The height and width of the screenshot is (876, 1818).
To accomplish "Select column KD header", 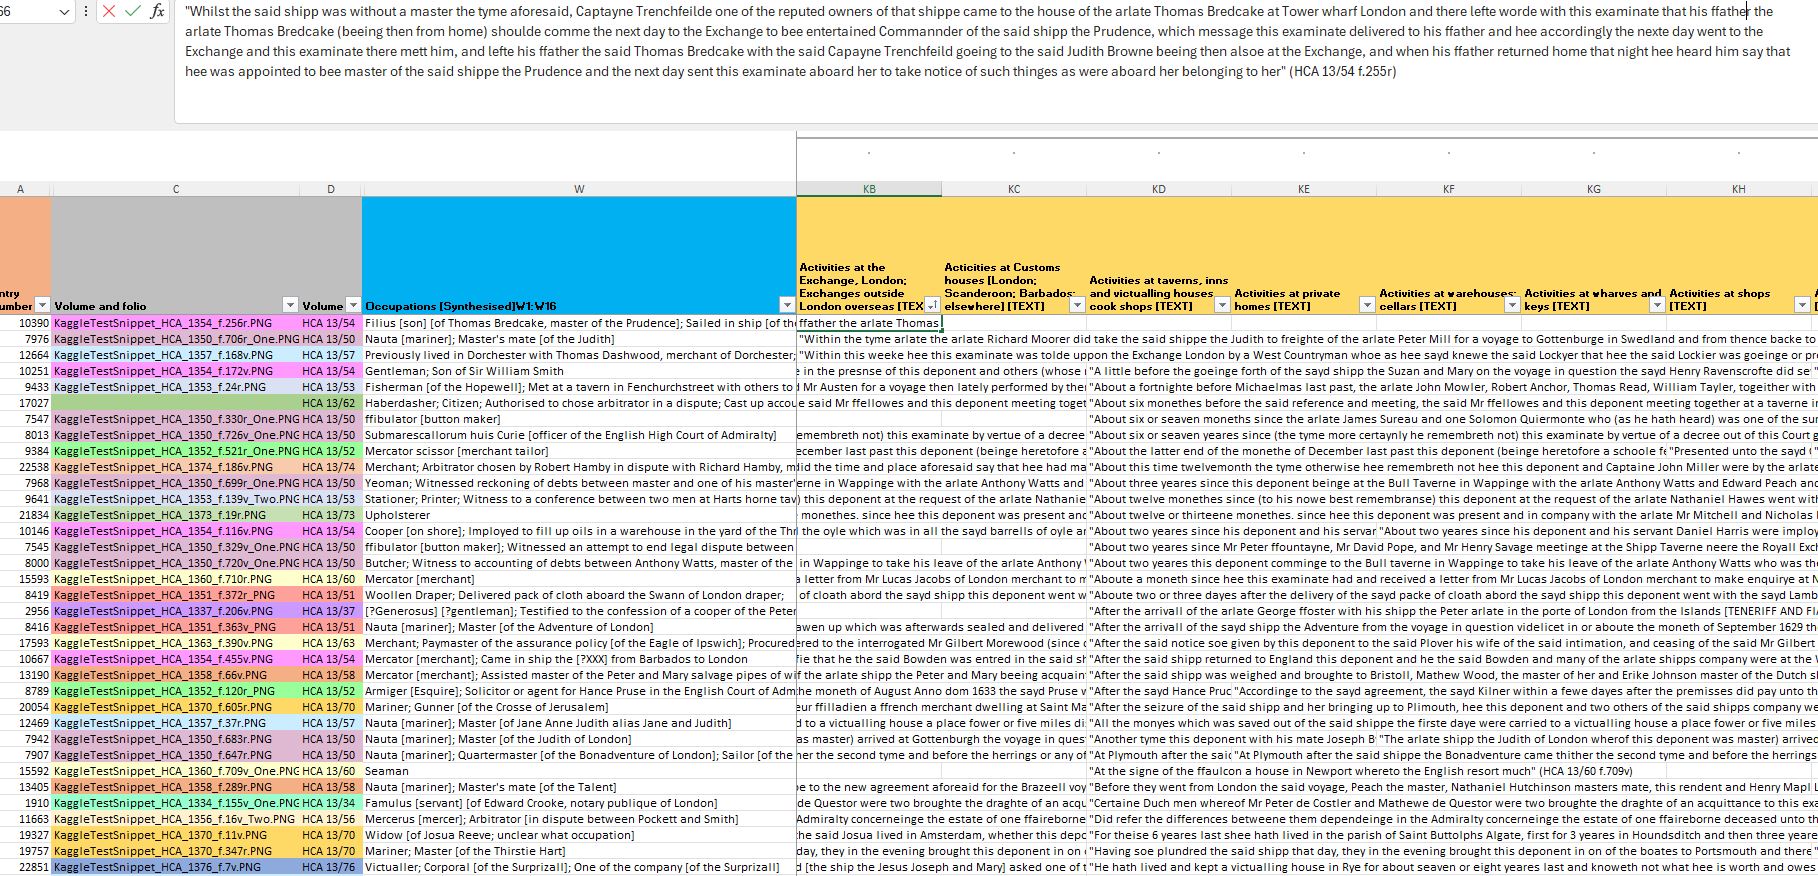I will [x=1158, y=189].
